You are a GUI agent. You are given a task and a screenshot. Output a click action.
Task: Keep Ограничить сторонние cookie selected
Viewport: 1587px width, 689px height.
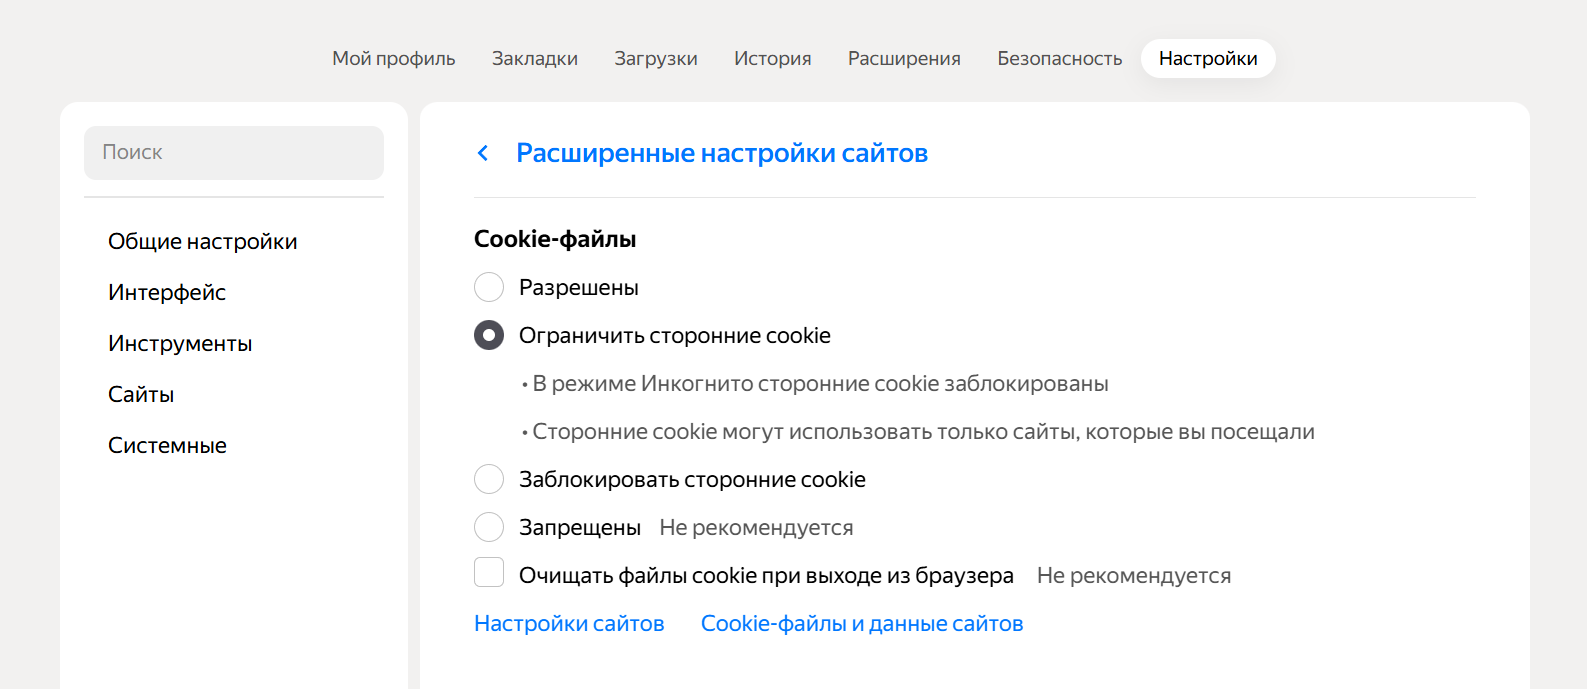(488, 335)
